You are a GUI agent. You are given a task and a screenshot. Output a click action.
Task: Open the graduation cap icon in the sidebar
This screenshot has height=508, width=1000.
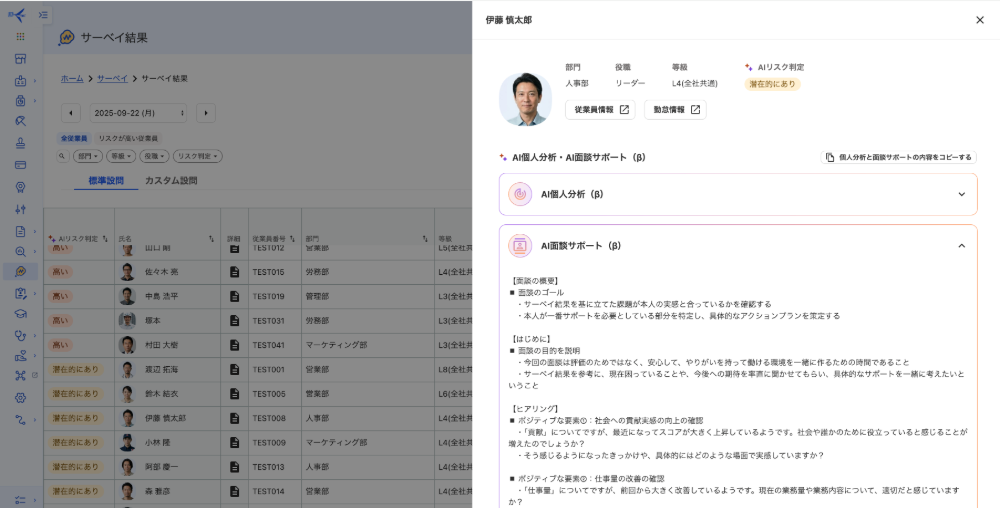tap(20, 314)
